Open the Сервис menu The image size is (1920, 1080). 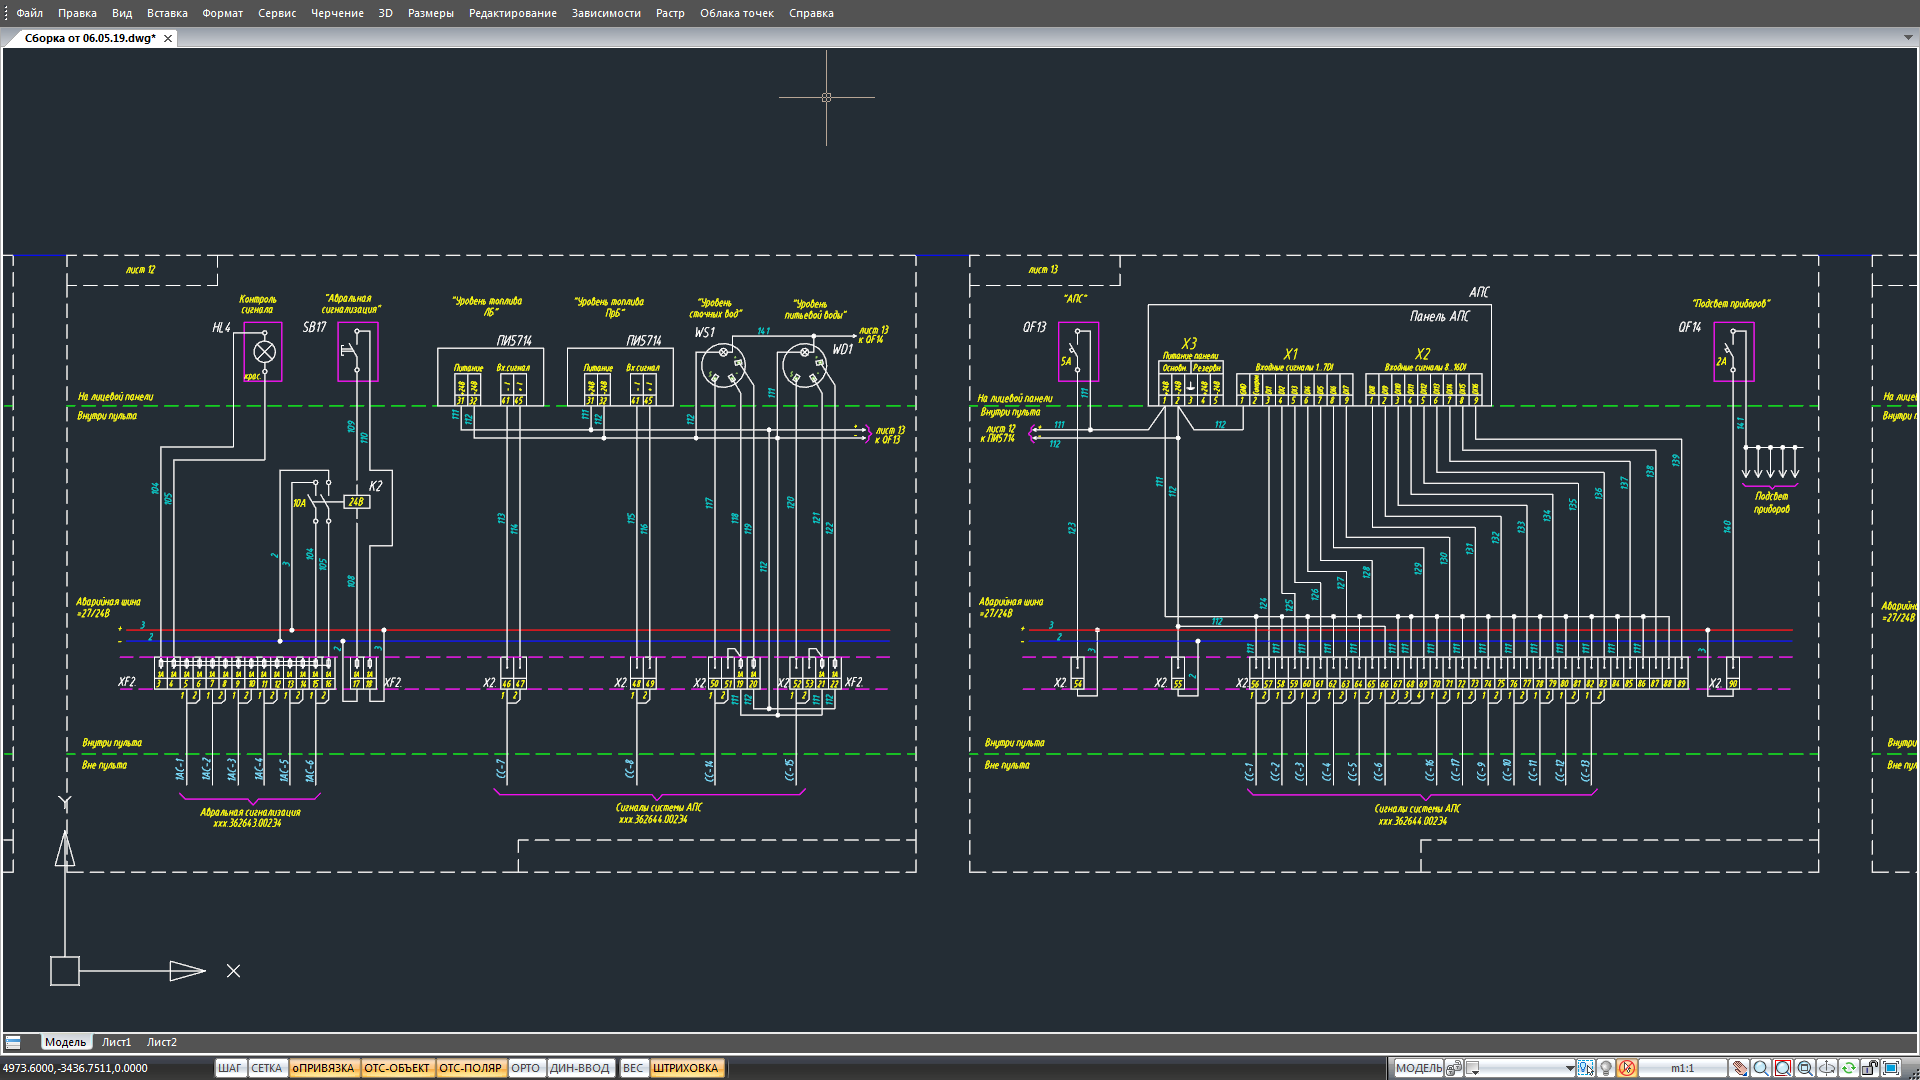coord(277,13)
